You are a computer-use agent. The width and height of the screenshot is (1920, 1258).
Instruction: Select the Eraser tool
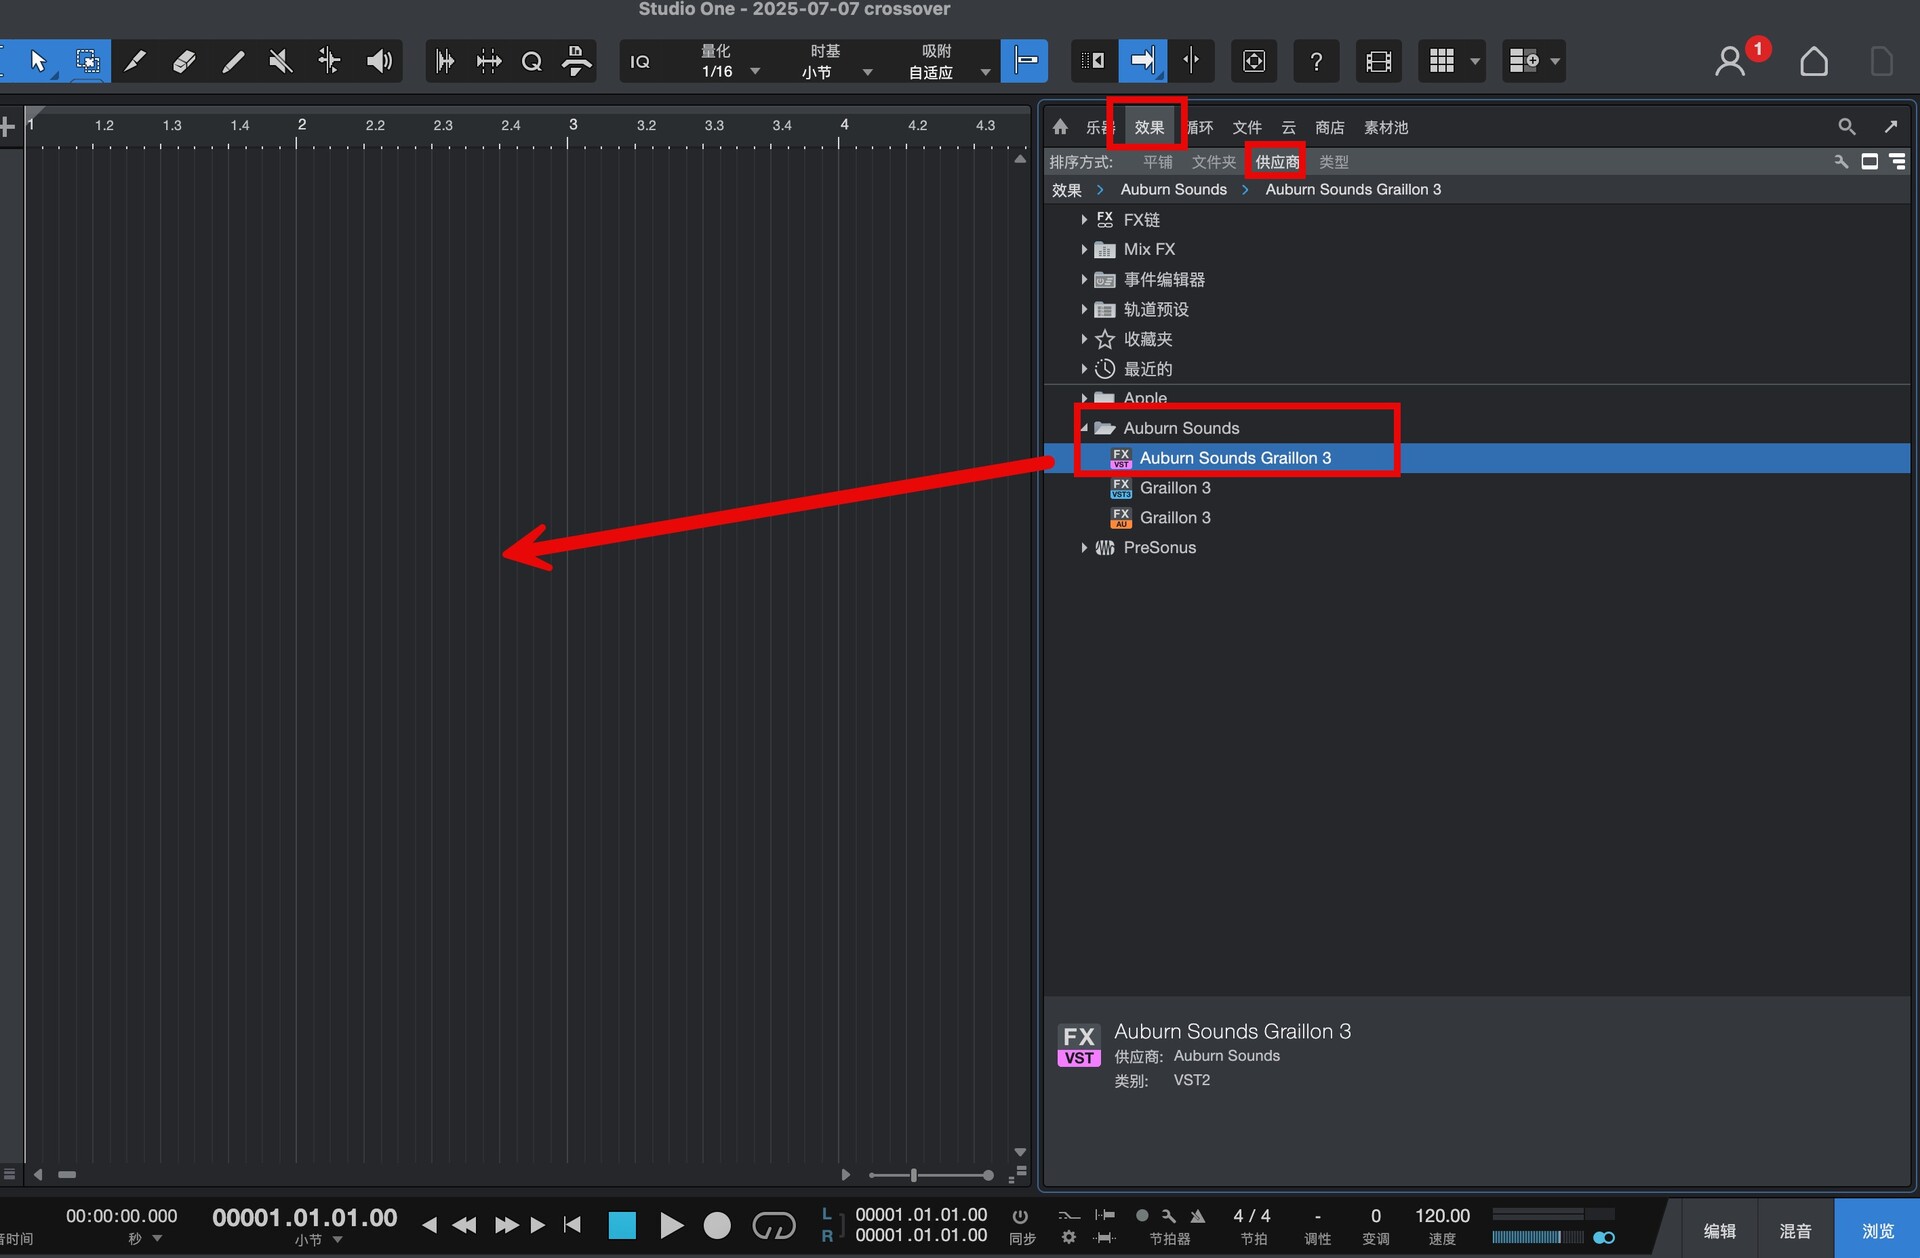tap(184, 61)
